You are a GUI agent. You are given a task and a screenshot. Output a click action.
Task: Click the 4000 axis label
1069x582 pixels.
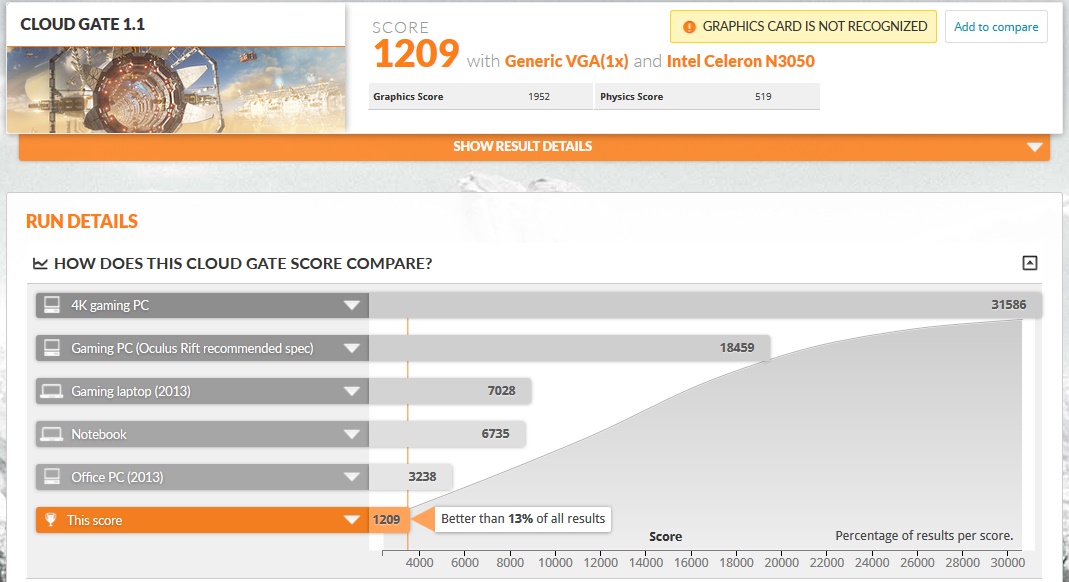pos(419,563)
